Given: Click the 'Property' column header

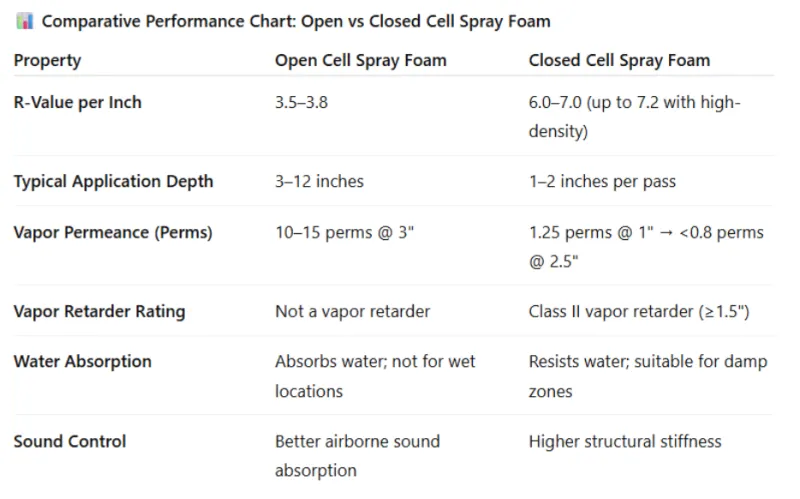Looking at the screenshot, I should pos(47,60).
